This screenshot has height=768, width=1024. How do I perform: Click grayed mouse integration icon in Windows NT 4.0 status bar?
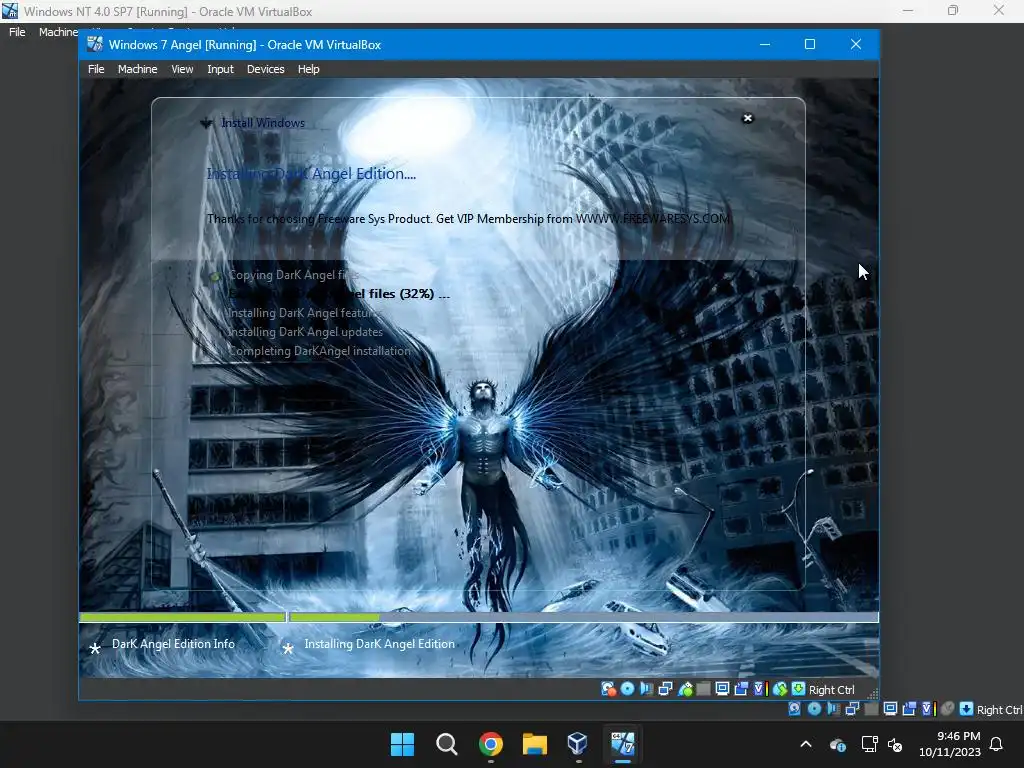948,709
